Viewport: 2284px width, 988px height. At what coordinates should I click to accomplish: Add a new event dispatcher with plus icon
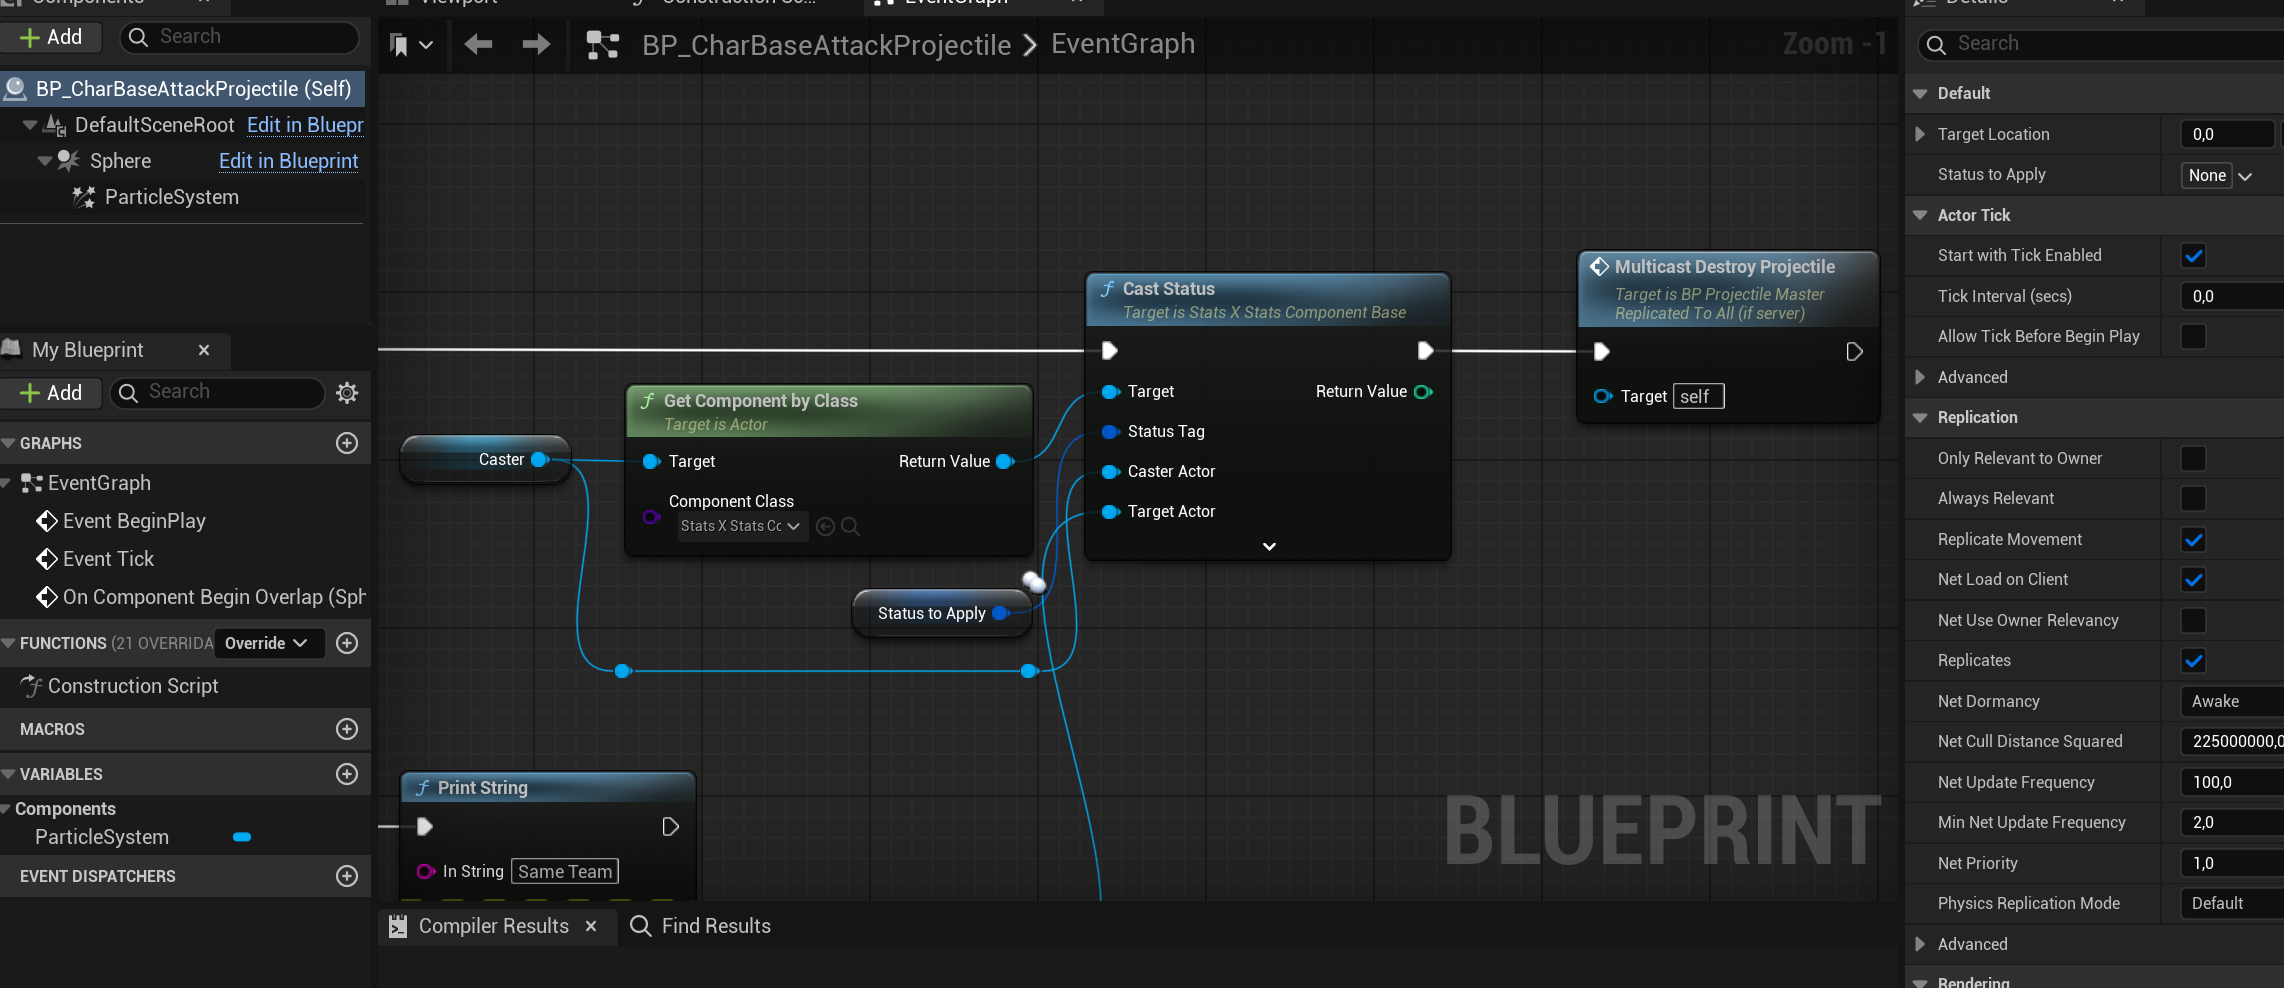pyautogui.click(x=347, y=876)
